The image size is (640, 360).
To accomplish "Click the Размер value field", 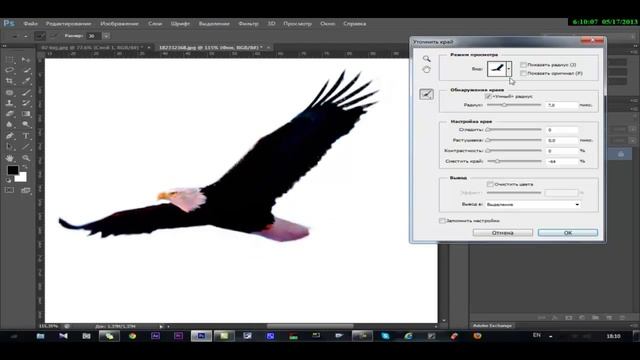I will pos(93,36).
